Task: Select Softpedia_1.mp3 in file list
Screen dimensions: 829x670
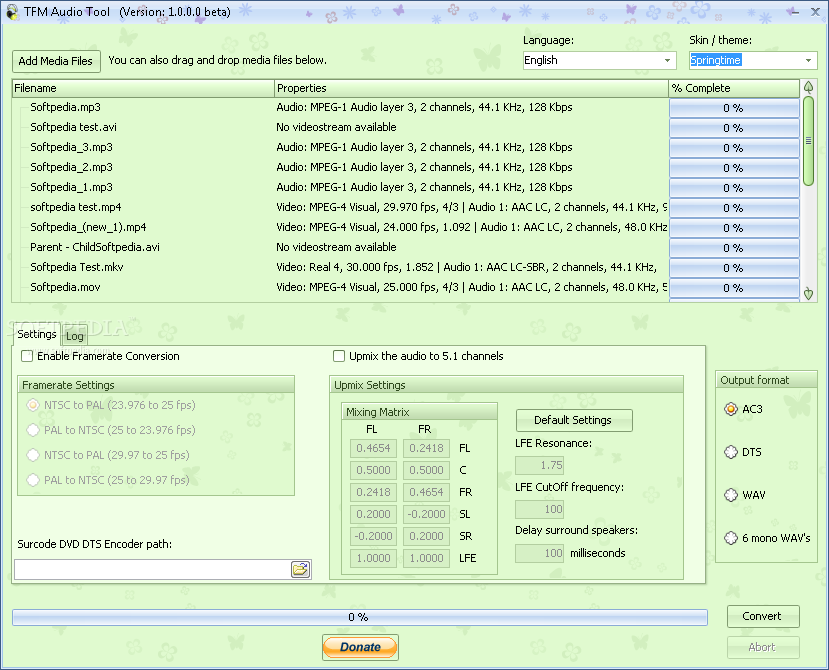Action: [x=71, y=188]
